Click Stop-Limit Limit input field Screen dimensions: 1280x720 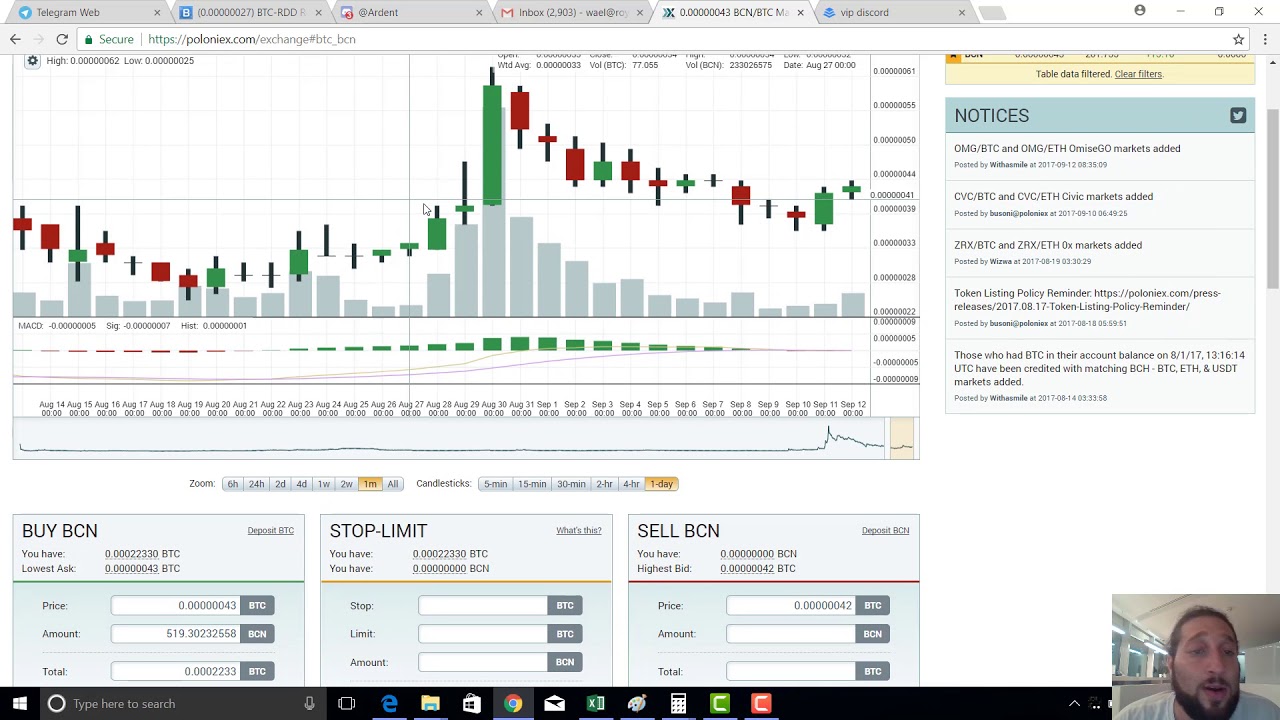click(483, 634)
